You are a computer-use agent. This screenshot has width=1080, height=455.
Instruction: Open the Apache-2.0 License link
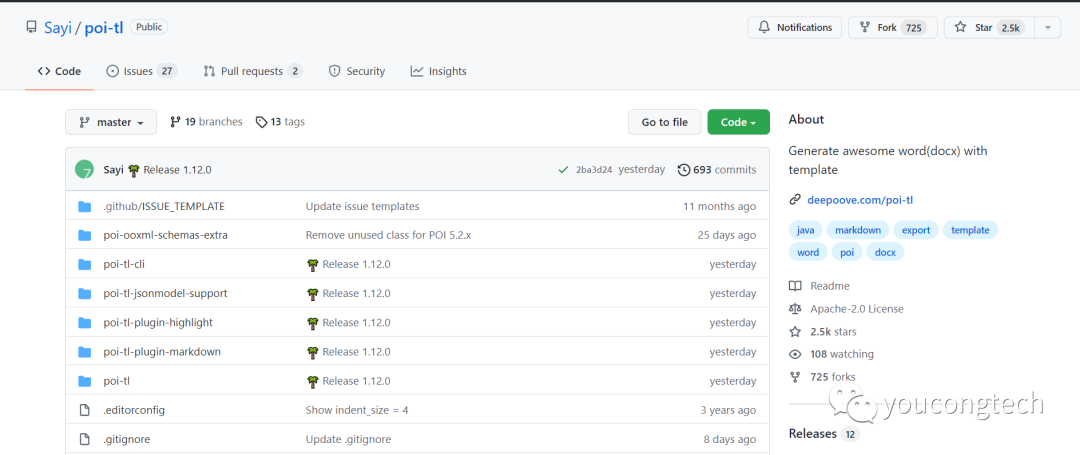click(x=857, y=308)
